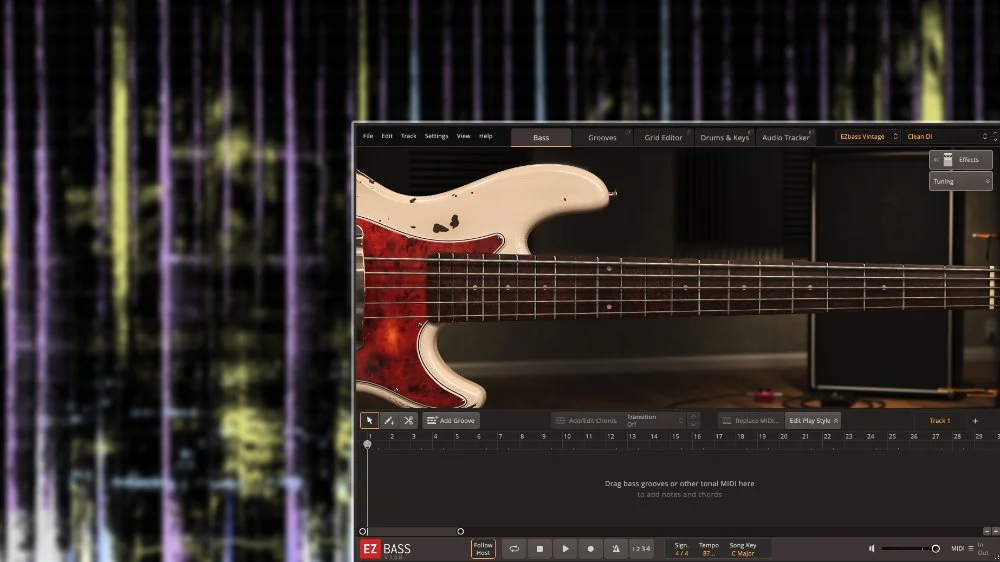Open the Edit menu

pos(387,136)
